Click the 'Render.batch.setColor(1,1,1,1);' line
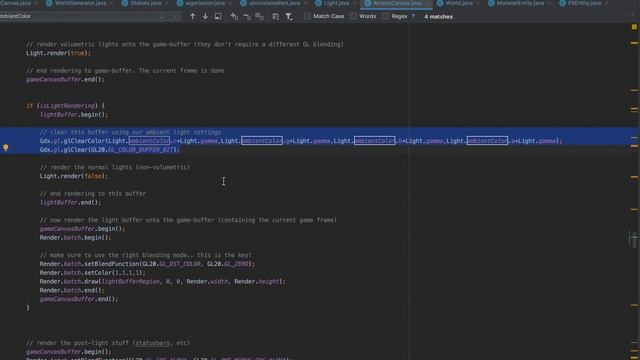The image size is (640, 360). (x=92, y=273)
